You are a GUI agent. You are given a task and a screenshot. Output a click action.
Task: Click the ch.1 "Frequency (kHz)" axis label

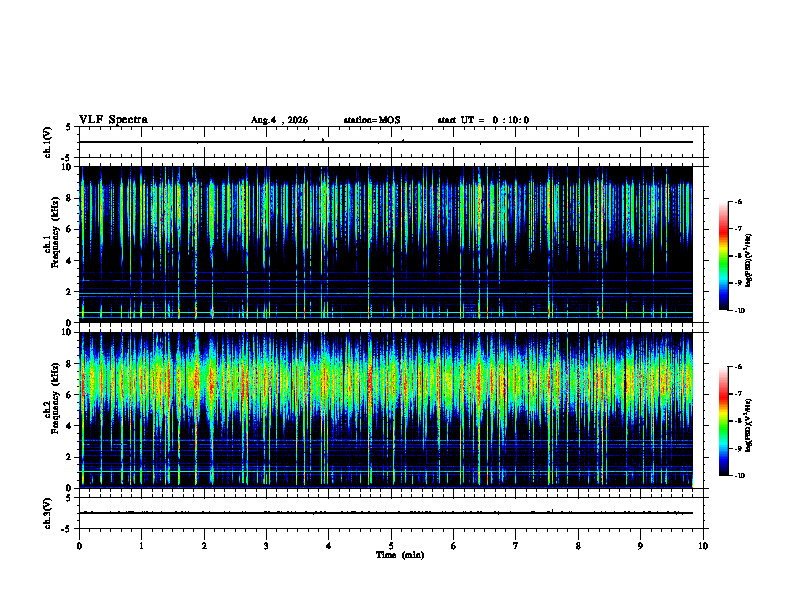[55, 232]
